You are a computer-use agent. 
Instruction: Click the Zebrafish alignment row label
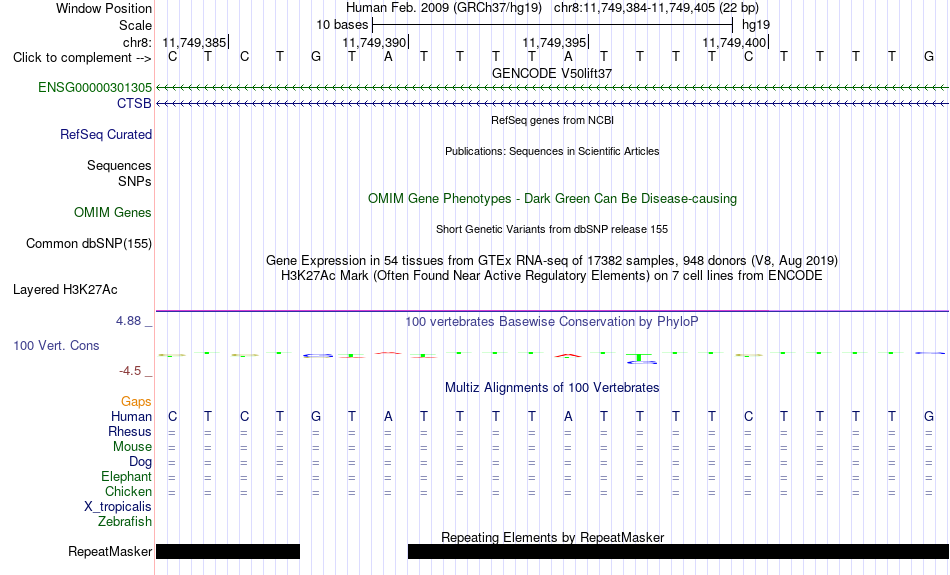[x=125, y=522]
